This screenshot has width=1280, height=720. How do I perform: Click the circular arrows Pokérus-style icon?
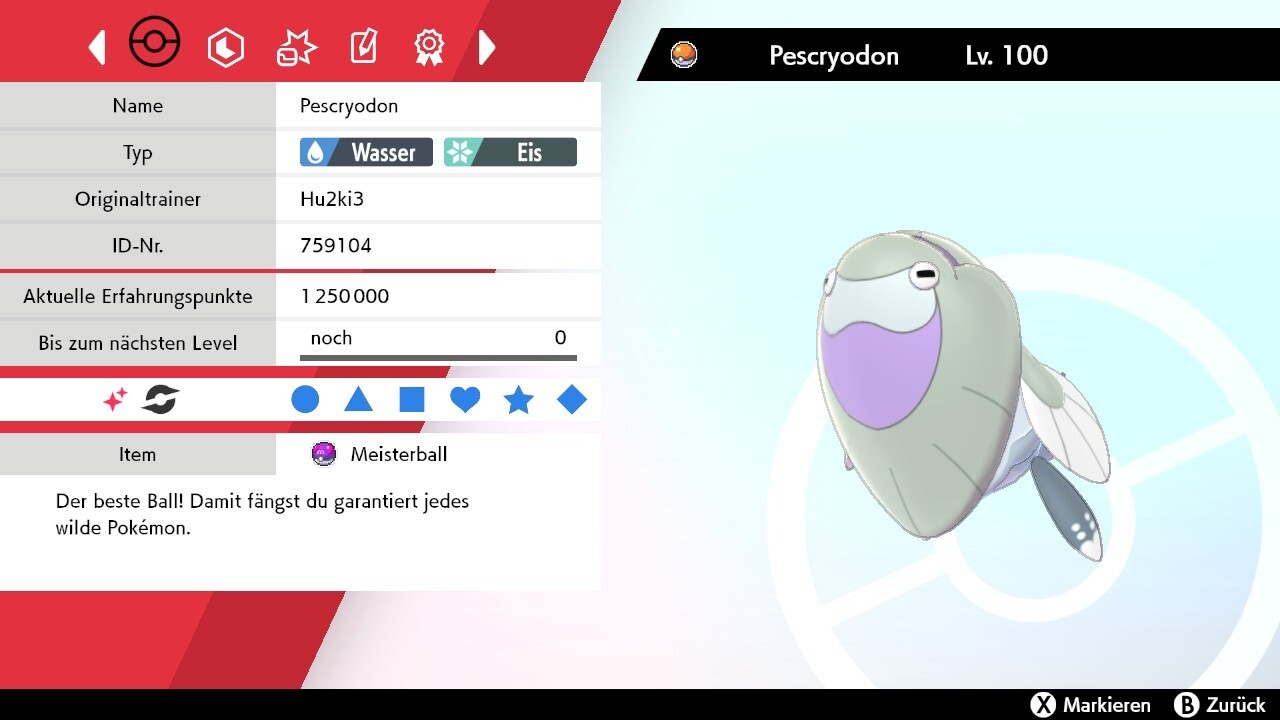[x=160, y=401]
